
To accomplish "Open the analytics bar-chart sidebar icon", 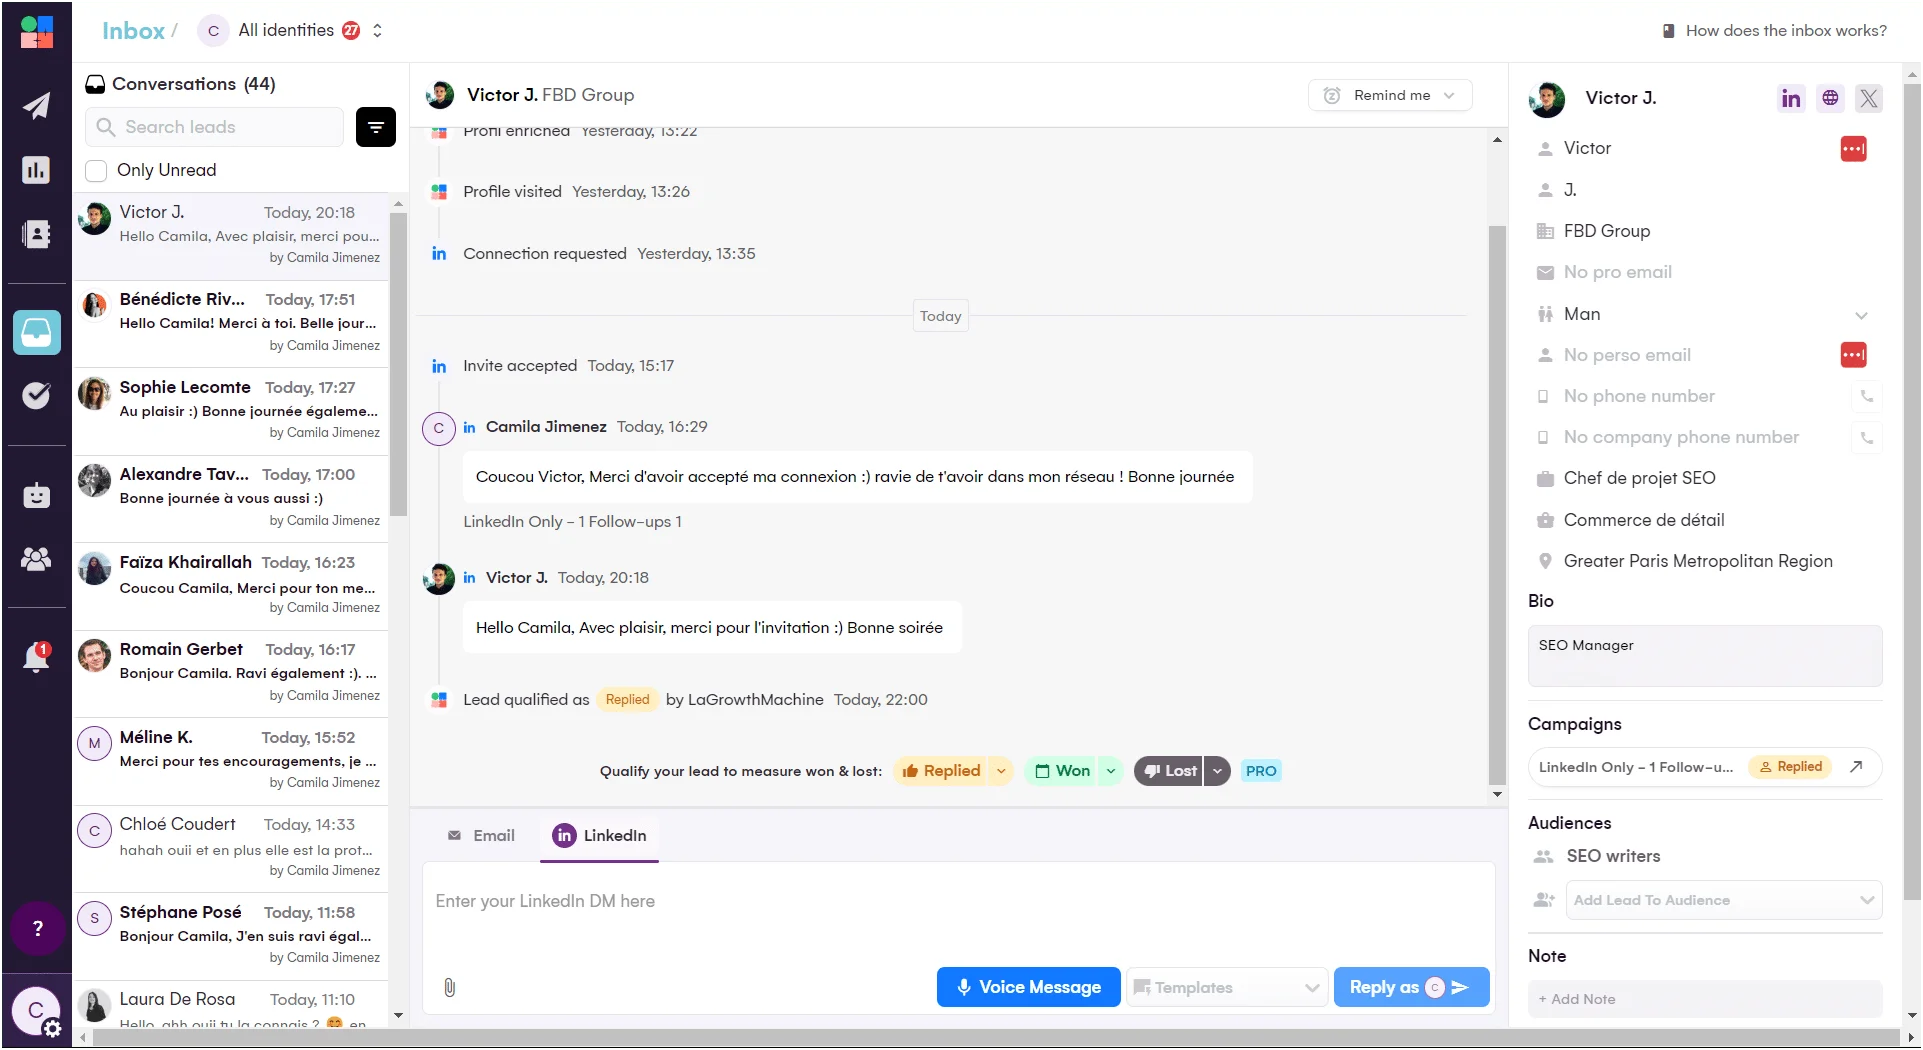I will pos(36,170).
